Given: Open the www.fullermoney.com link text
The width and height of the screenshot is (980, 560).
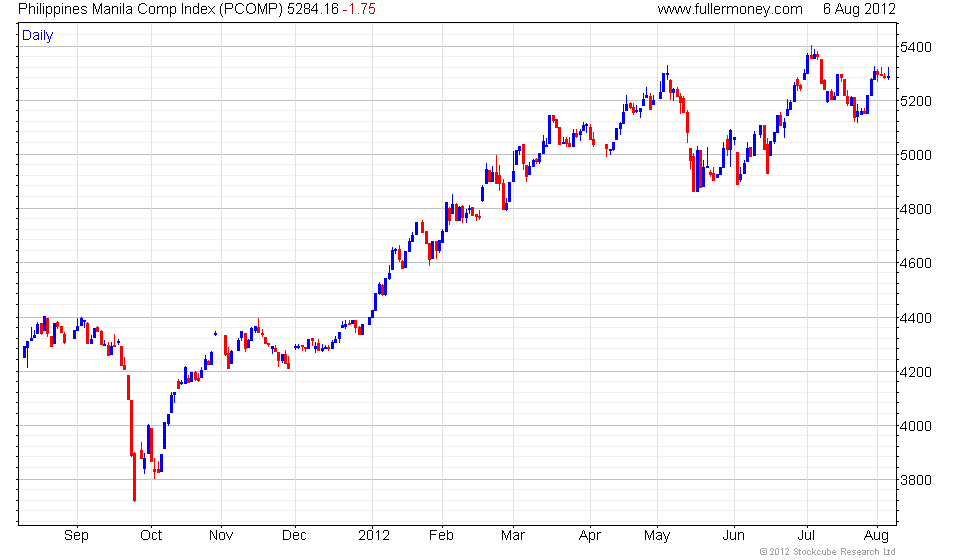Looking at the screenshot, I should click(x=730, y=9).
